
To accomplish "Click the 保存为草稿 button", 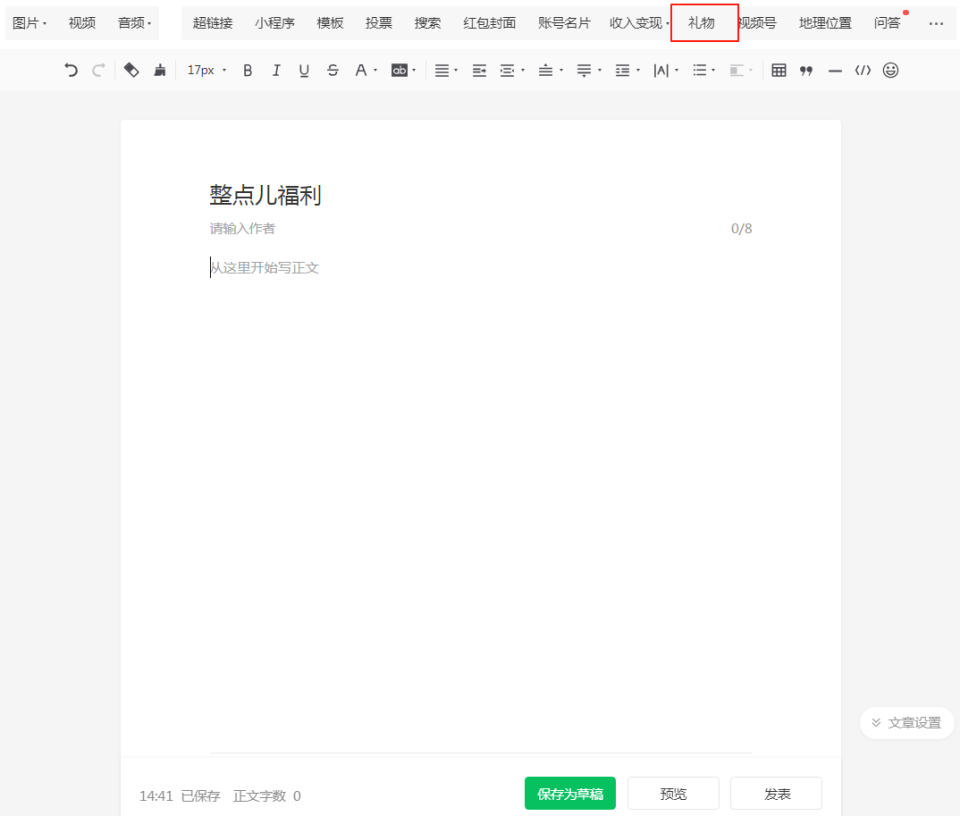I will tap(570, 794).
